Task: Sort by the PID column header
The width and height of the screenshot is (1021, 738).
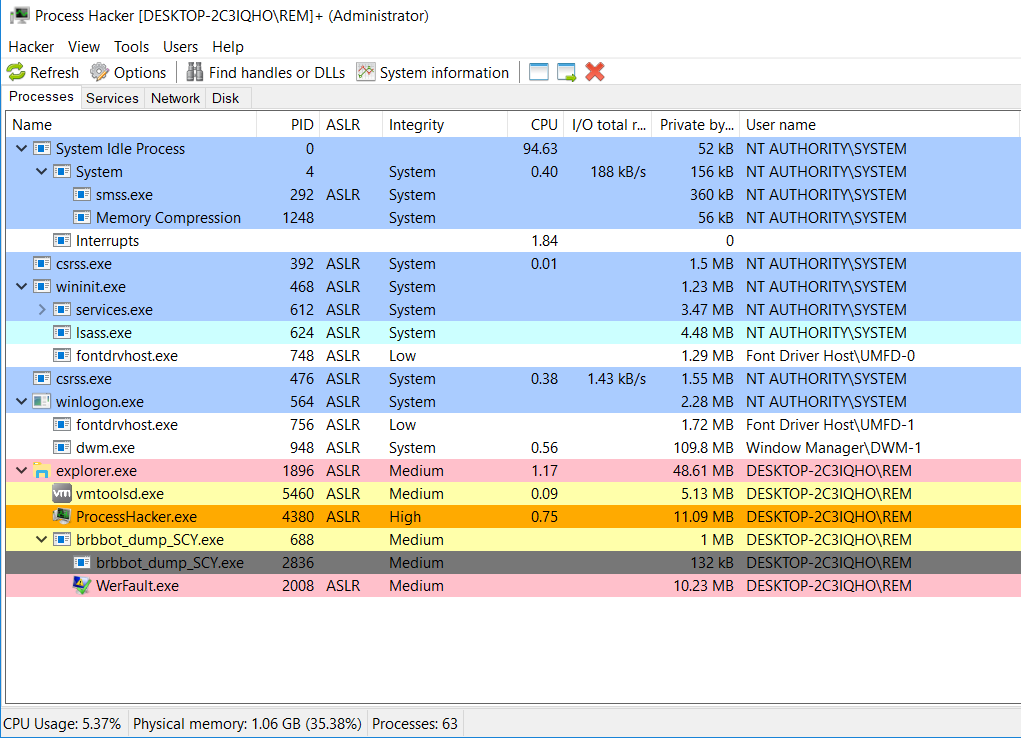Action: coord(301,125)
